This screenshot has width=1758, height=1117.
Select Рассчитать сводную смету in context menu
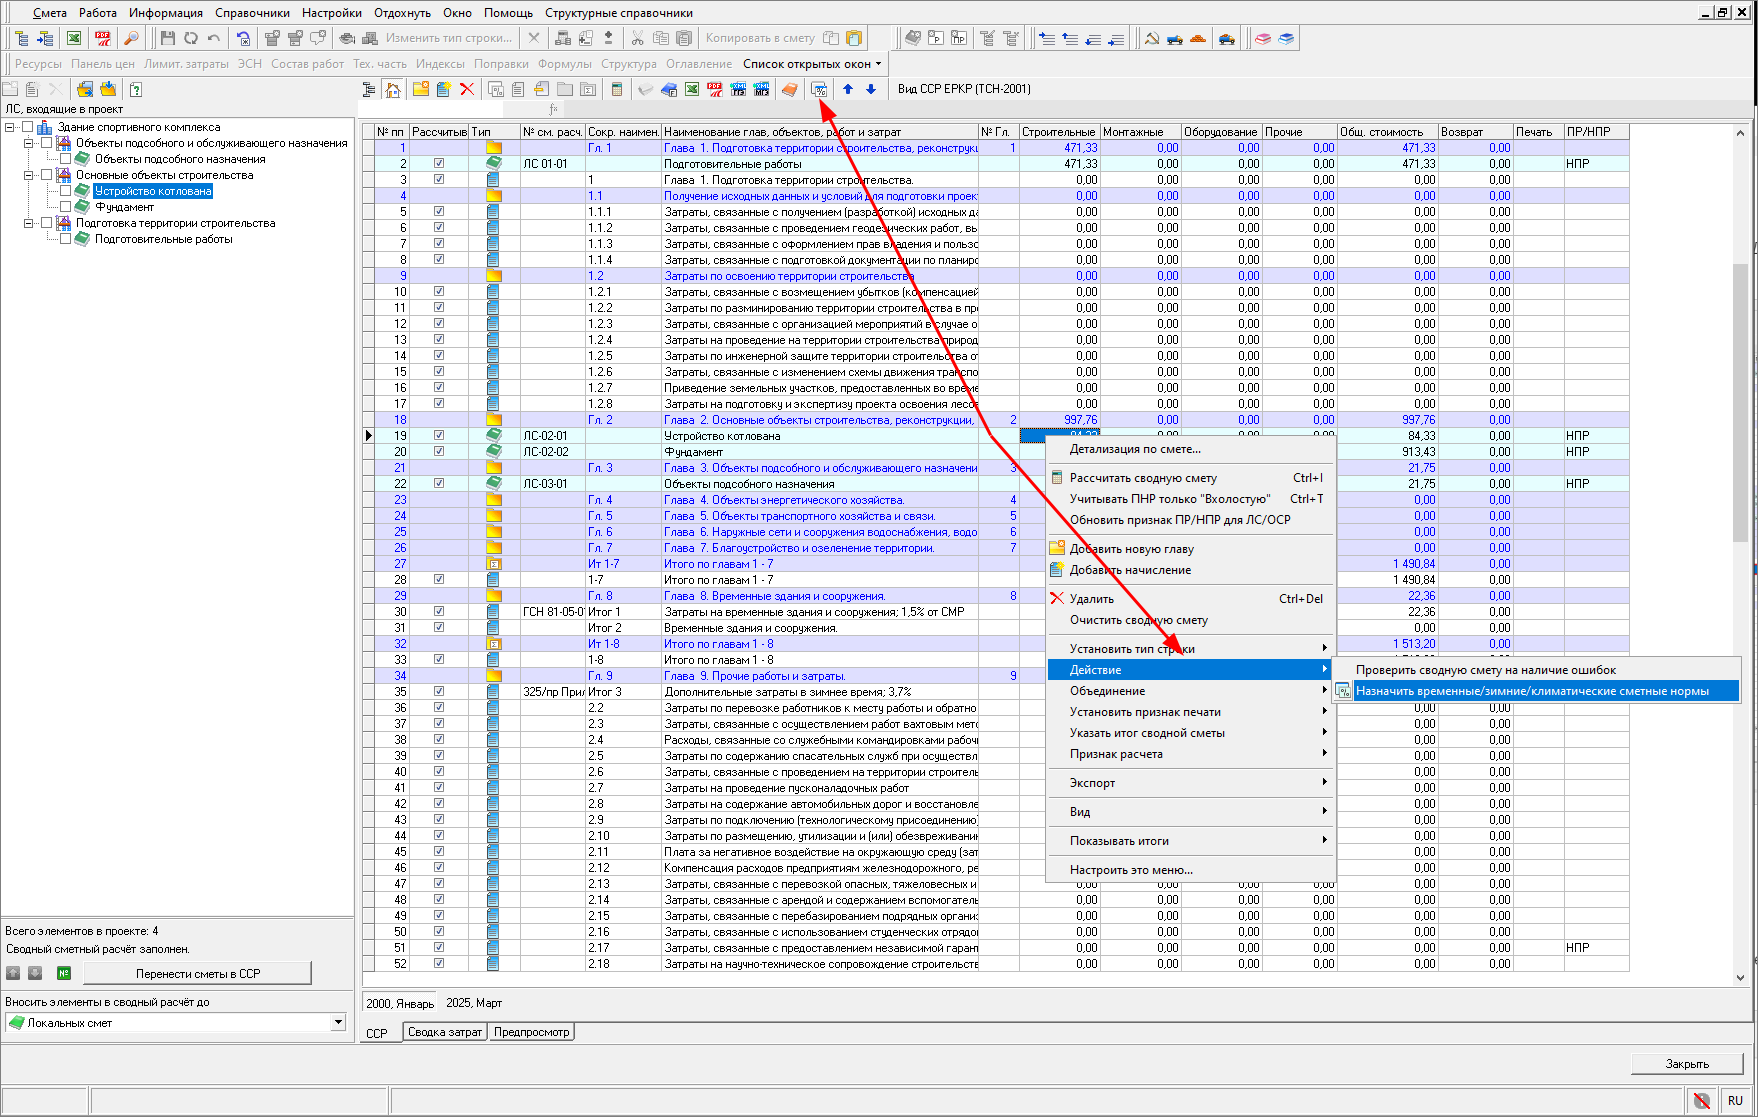point(1143,478)
